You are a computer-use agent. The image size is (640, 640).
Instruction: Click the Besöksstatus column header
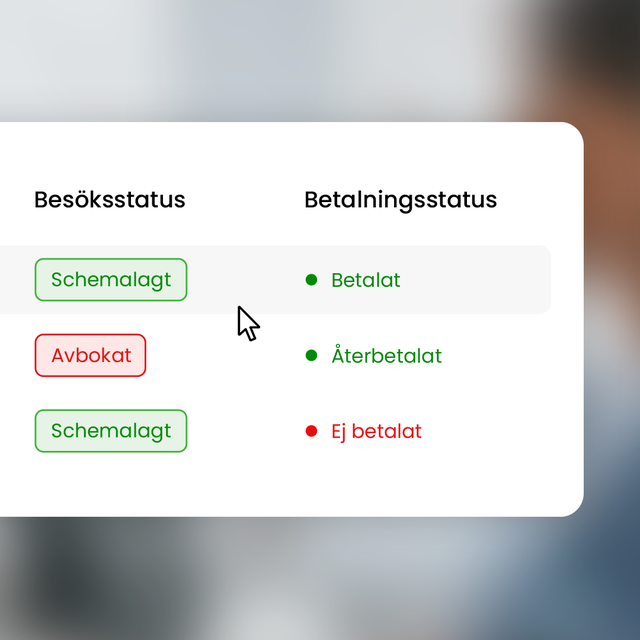[x=110, y=200]
